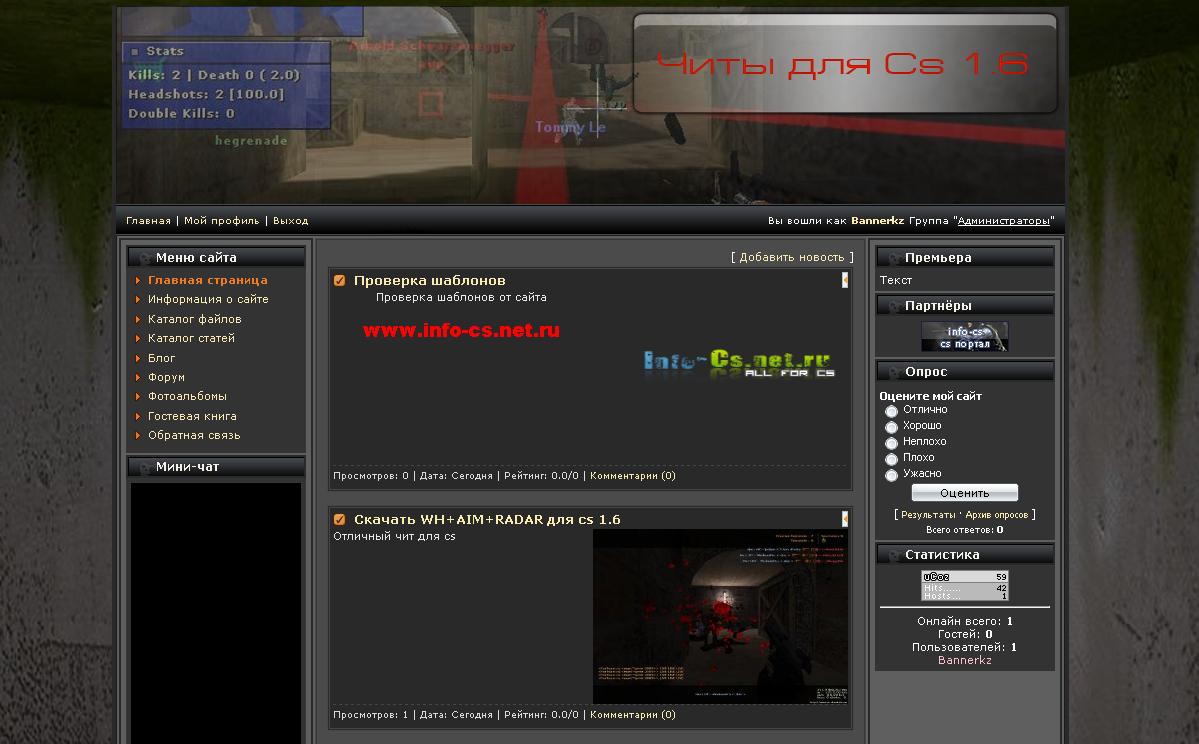Click the Выход logout link
The width and height of the screenshot is (1199, 744).
click(290, 221)
